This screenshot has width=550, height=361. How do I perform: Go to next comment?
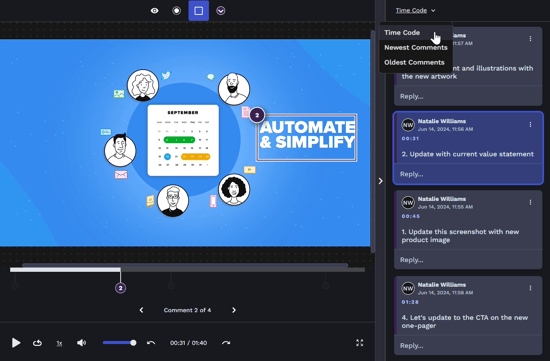tap(234, 310)
